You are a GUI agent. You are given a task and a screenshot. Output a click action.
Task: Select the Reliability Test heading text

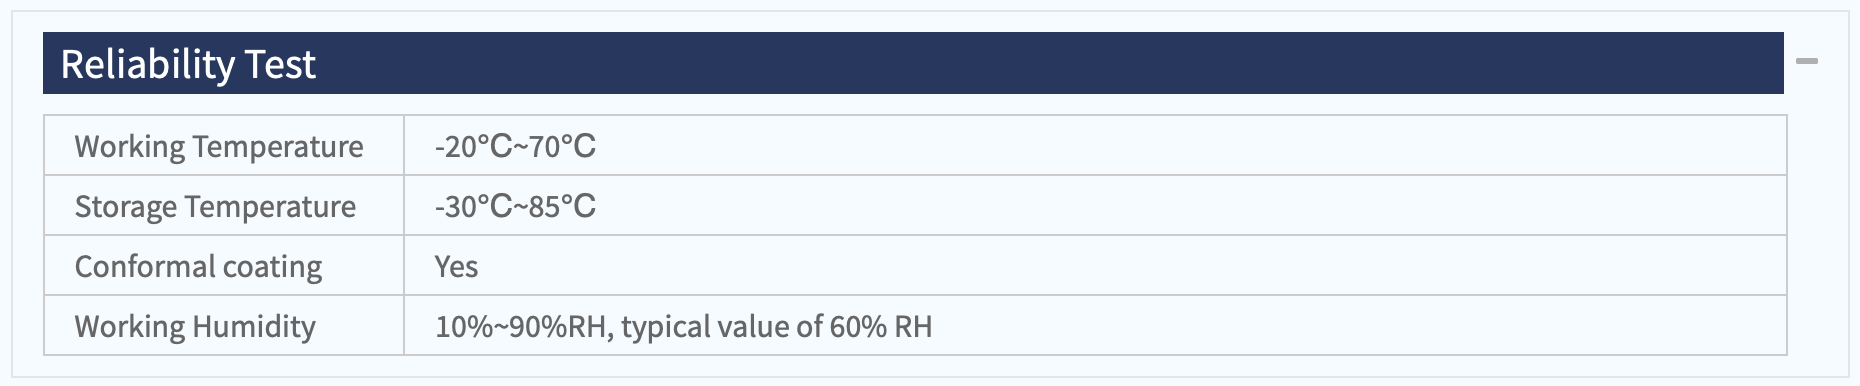tap(188, 65)
